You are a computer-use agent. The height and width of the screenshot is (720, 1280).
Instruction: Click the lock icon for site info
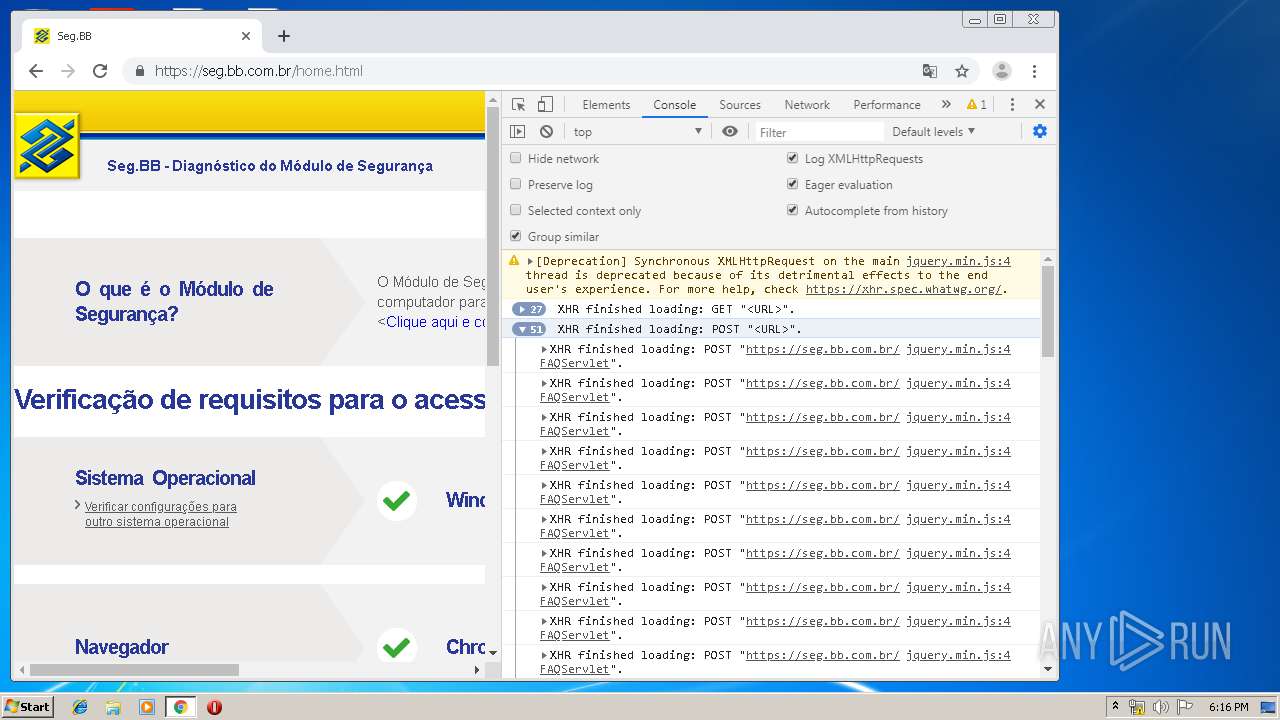(140, 71)
